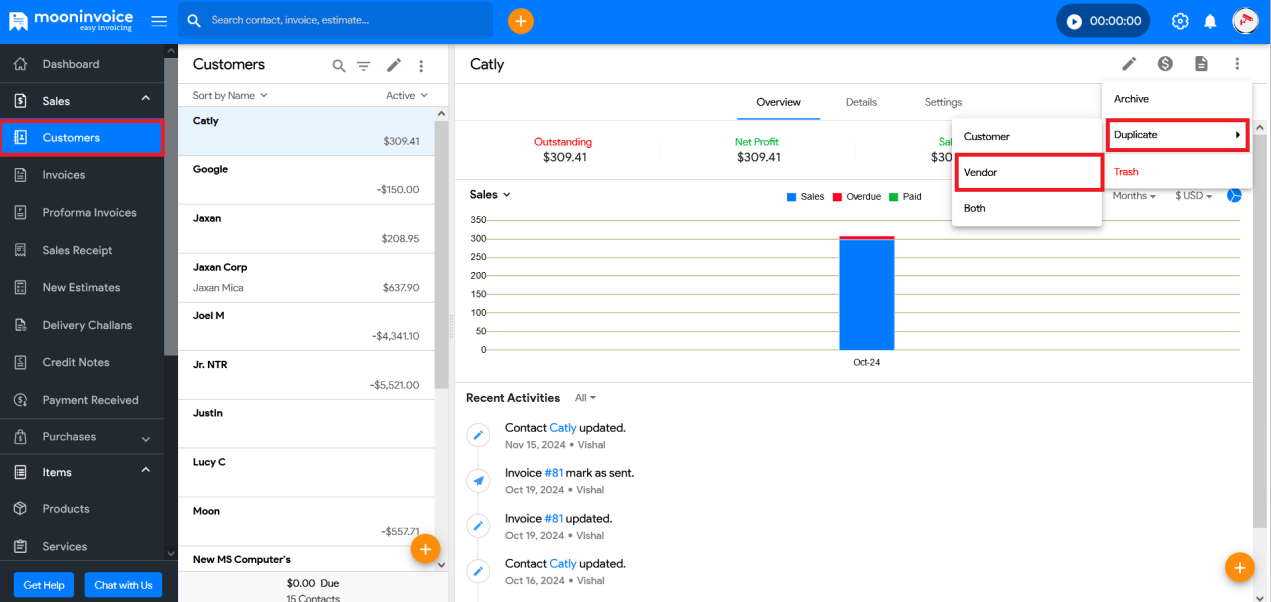Expand the Purchases sidebar section
Viewport: 1271px width, 602px height.
(146, 438)
